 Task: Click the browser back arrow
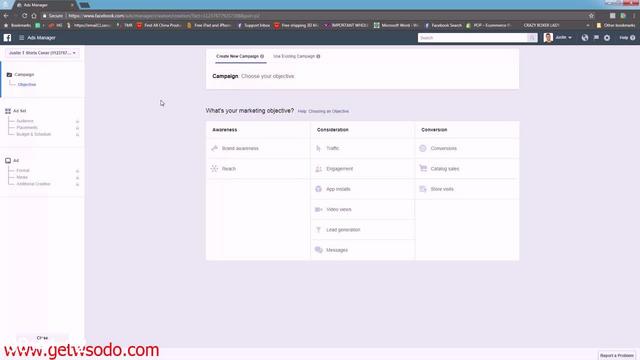(6, 16)
